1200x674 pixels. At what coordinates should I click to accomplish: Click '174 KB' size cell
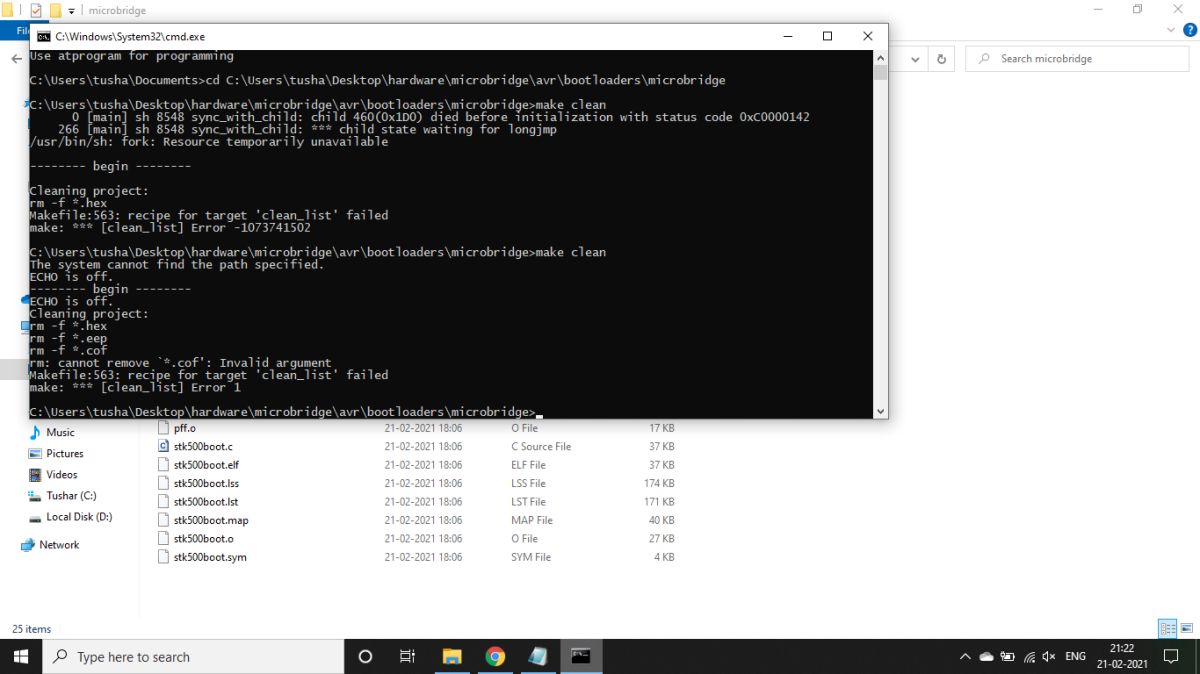click(x=659, y=483)
